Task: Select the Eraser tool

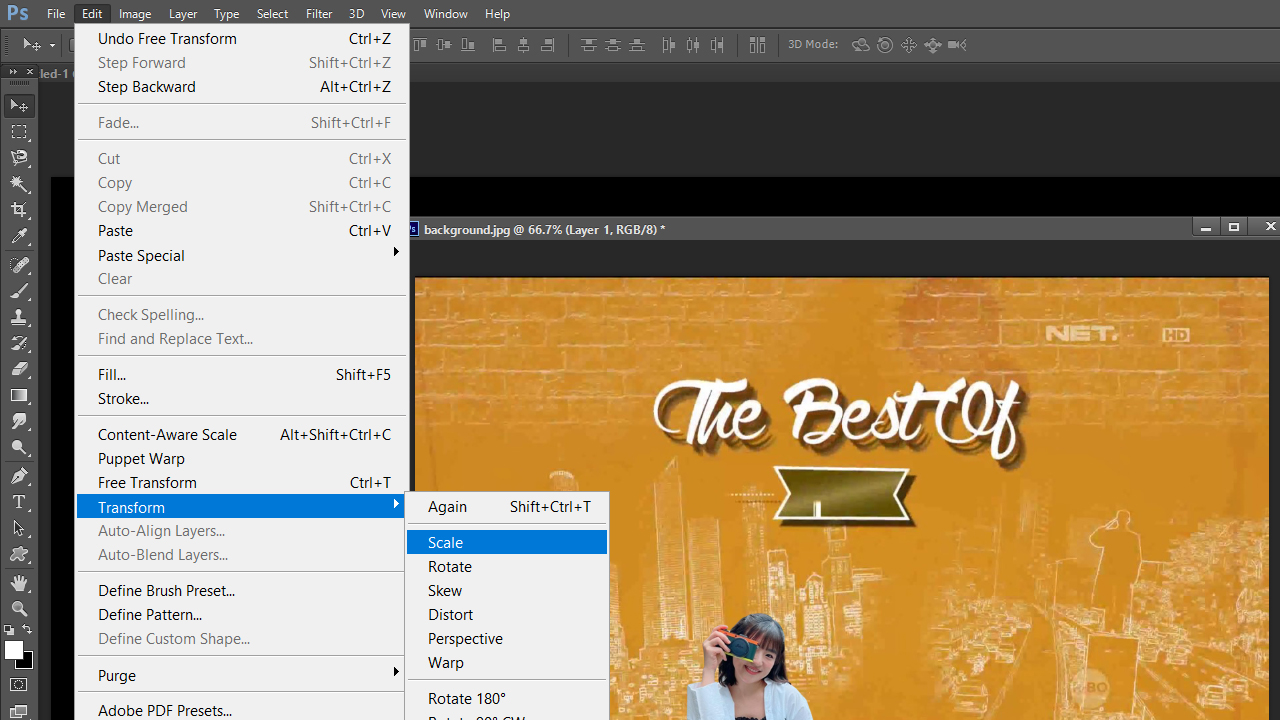Action: coord(19,369)
